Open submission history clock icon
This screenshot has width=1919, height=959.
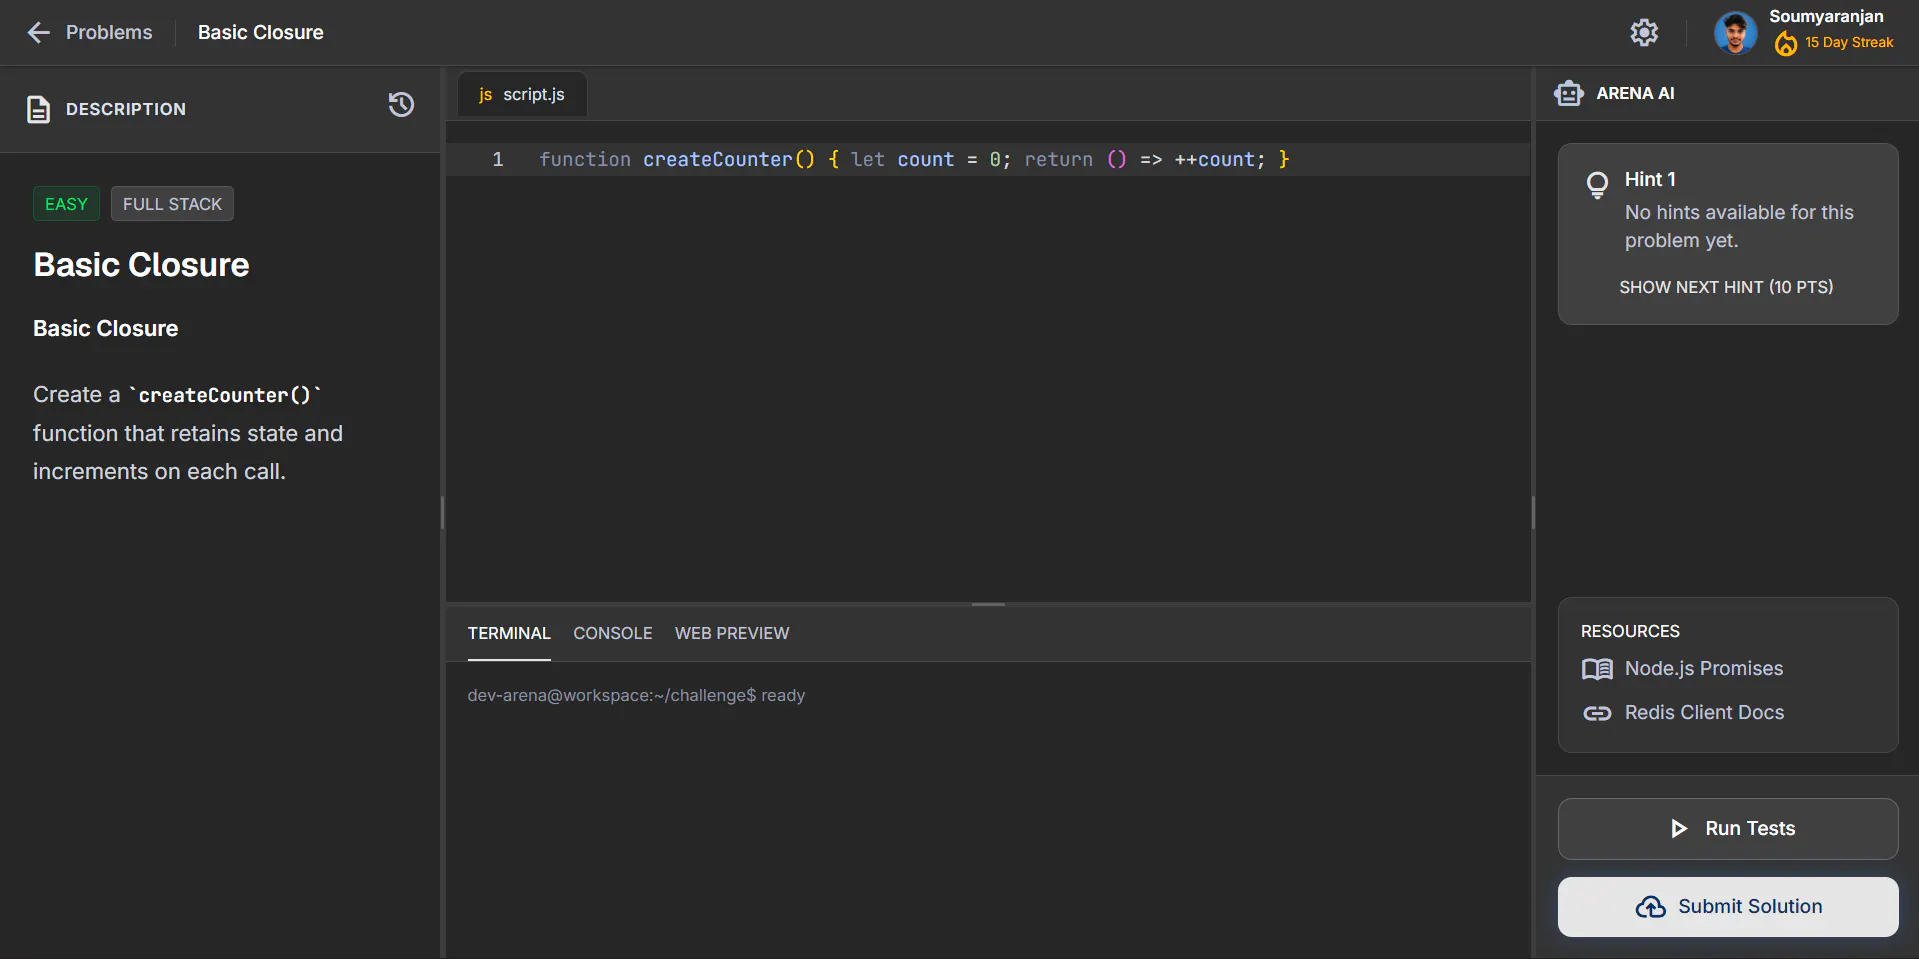pyautogui.click(x=401, y=105)
